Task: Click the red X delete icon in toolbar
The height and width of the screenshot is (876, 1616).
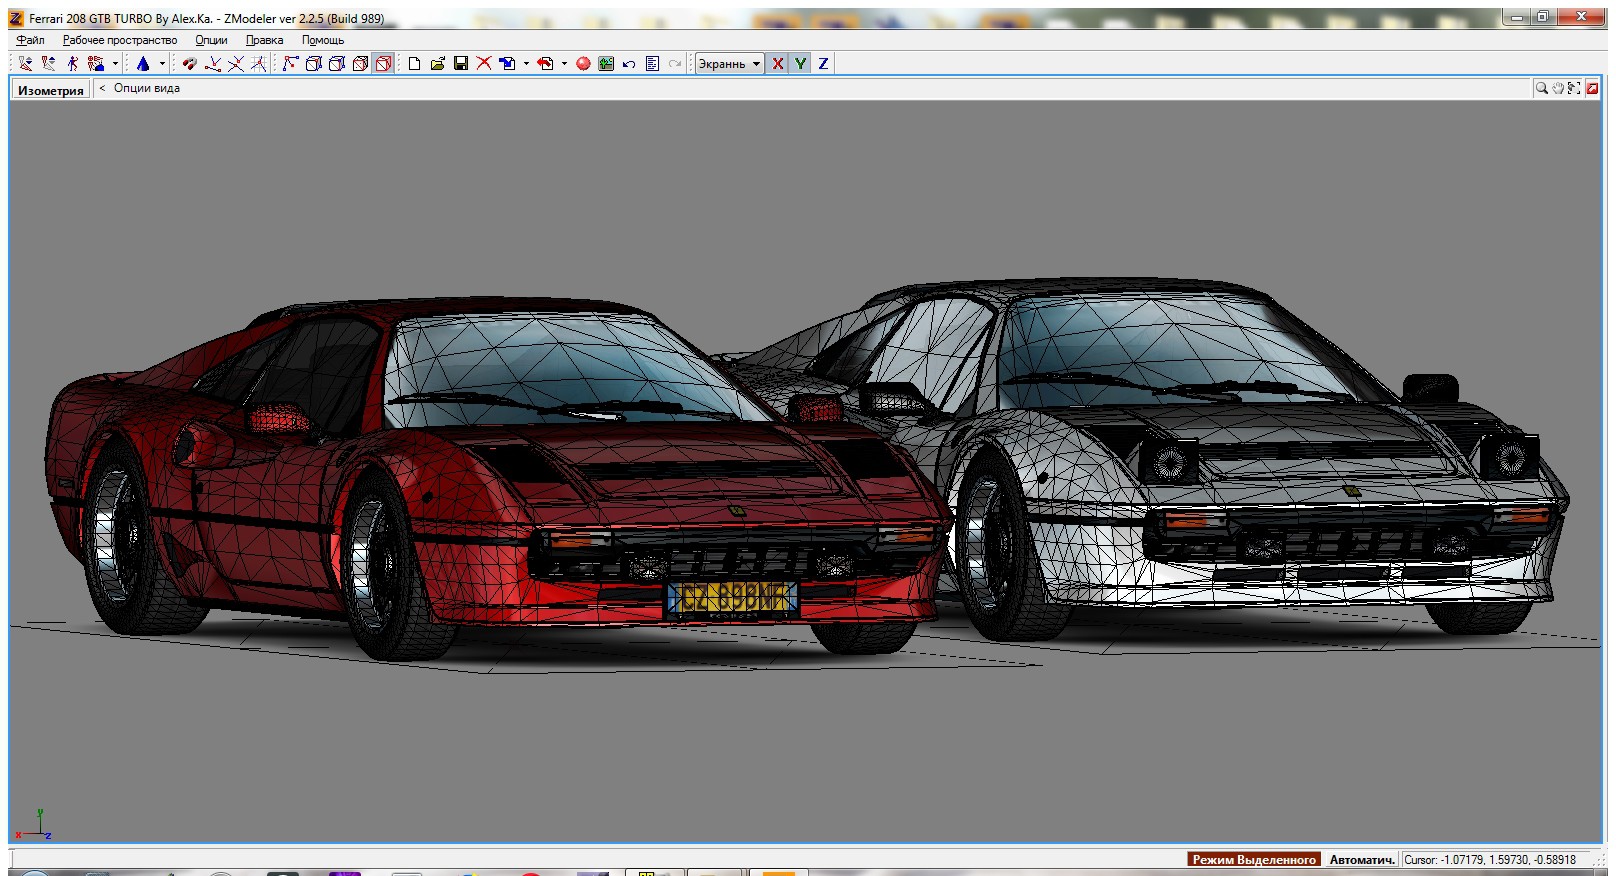Action: (x=484, y=64)
